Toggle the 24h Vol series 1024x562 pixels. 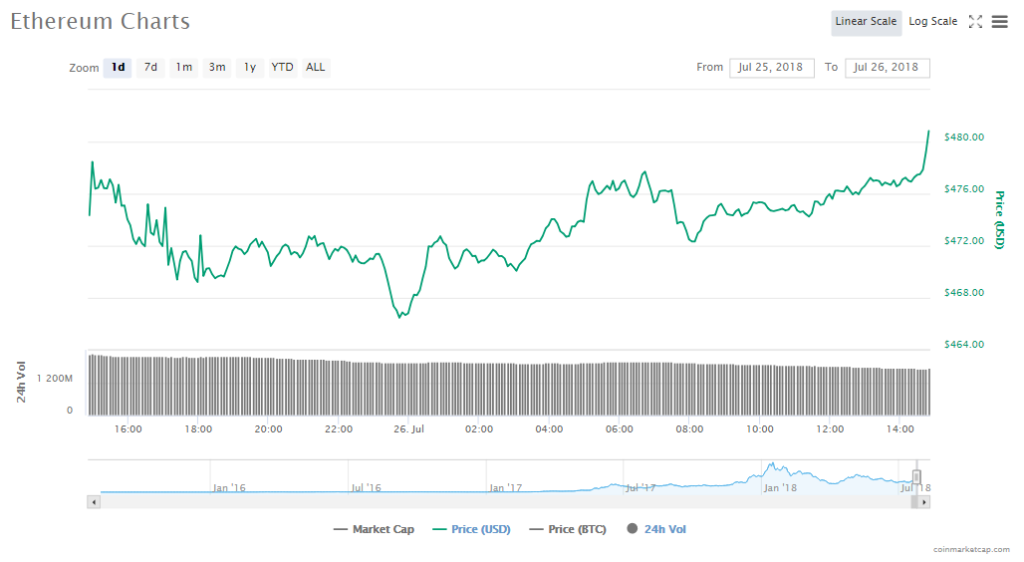click(x=657, y=529)
